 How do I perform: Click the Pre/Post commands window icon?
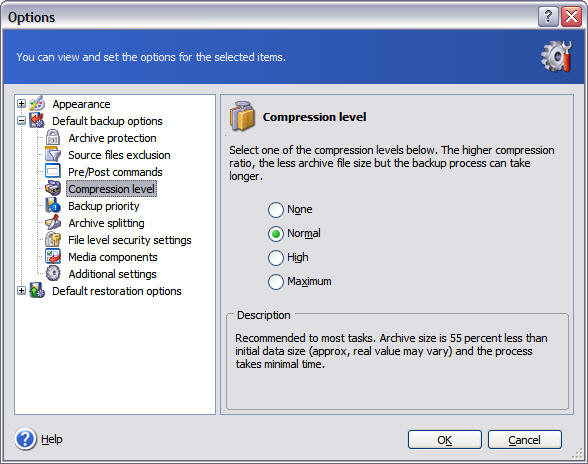point(52,171)
